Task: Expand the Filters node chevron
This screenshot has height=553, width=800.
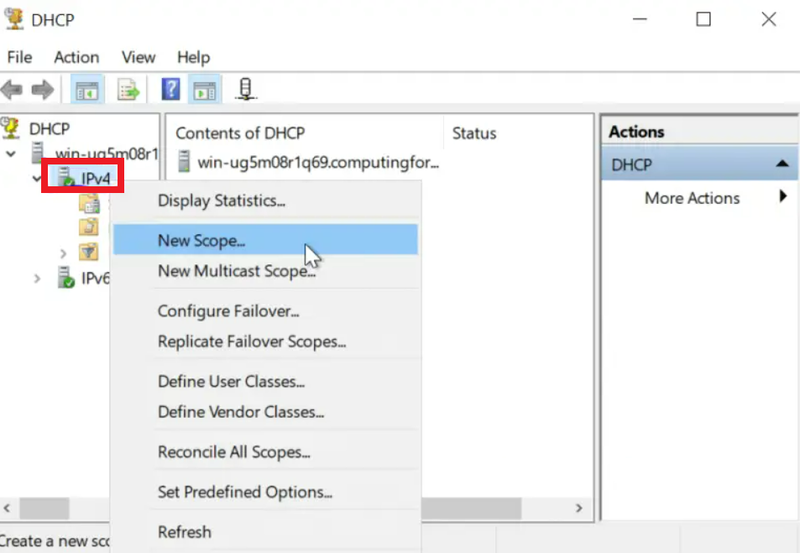Action: point(63,253)
